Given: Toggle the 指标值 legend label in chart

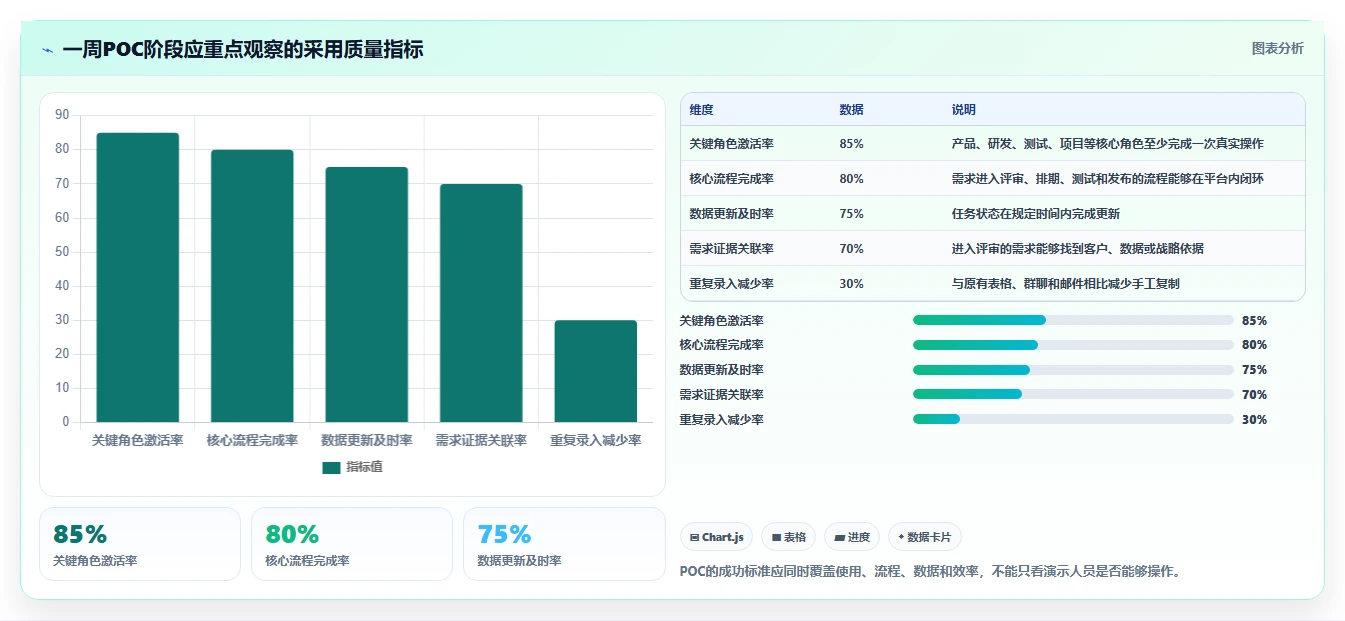Looking at the screenshot, I should pos(365,468).
